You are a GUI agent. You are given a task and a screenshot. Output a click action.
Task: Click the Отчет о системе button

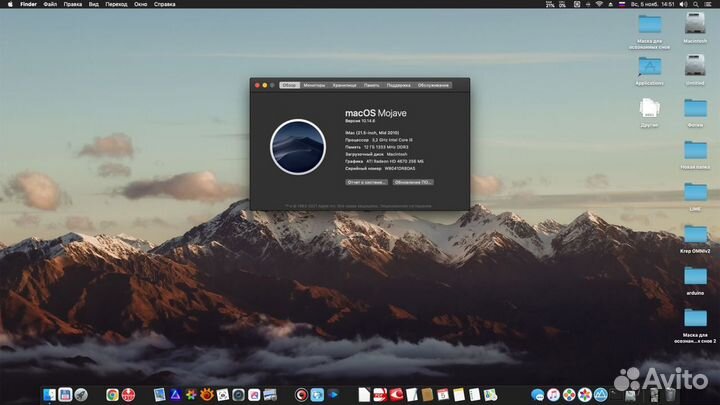[366, 182]
